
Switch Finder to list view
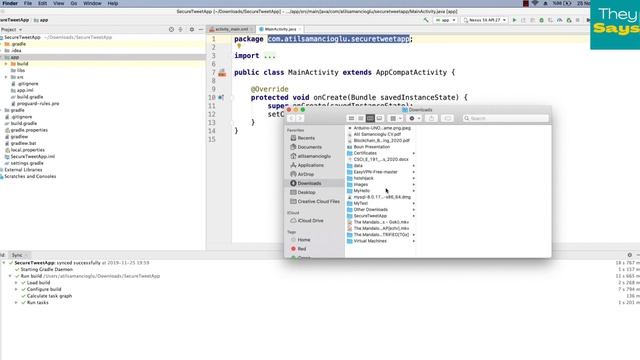[x=361, y=118]
